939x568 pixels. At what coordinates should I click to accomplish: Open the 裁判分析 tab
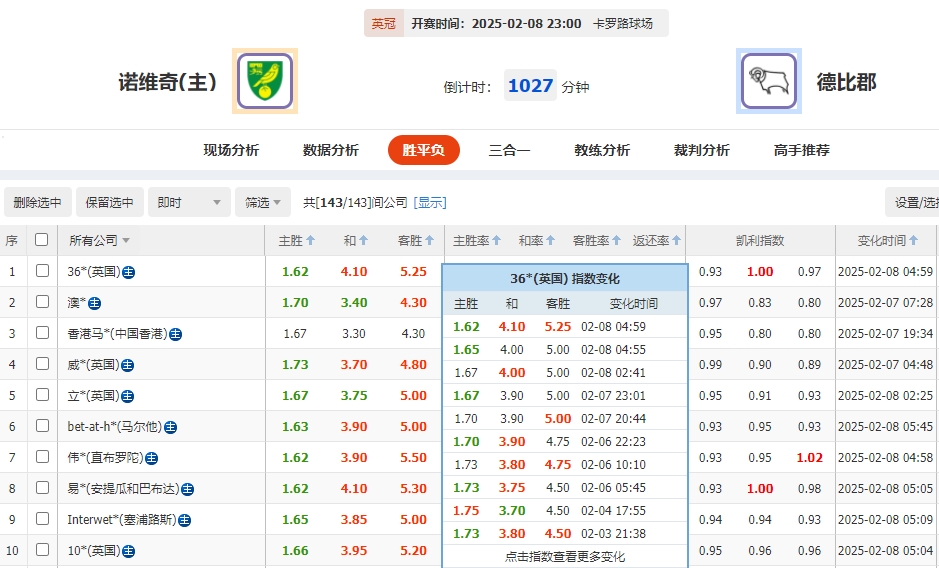coord(701,150)
